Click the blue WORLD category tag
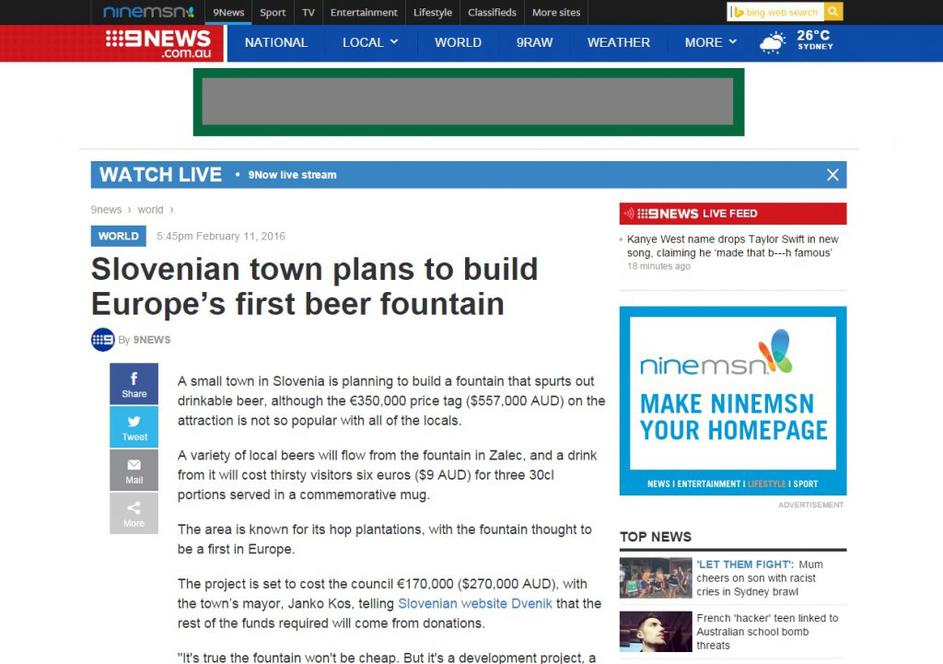The width and height of the screenshot is (943, 664). coord(118,236)
